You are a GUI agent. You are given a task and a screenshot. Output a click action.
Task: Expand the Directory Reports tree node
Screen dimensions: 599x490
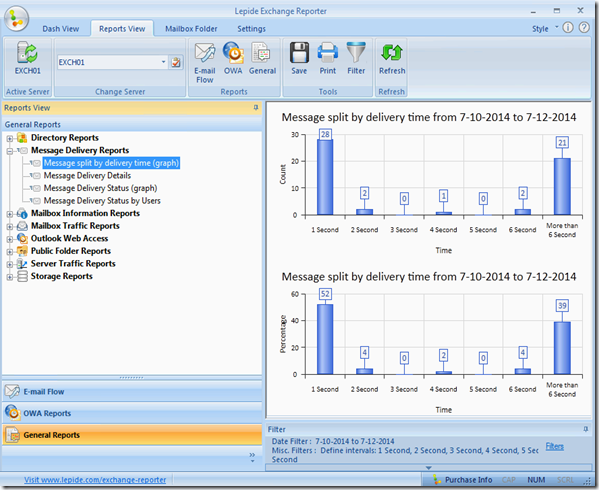[x=10, y=138]
